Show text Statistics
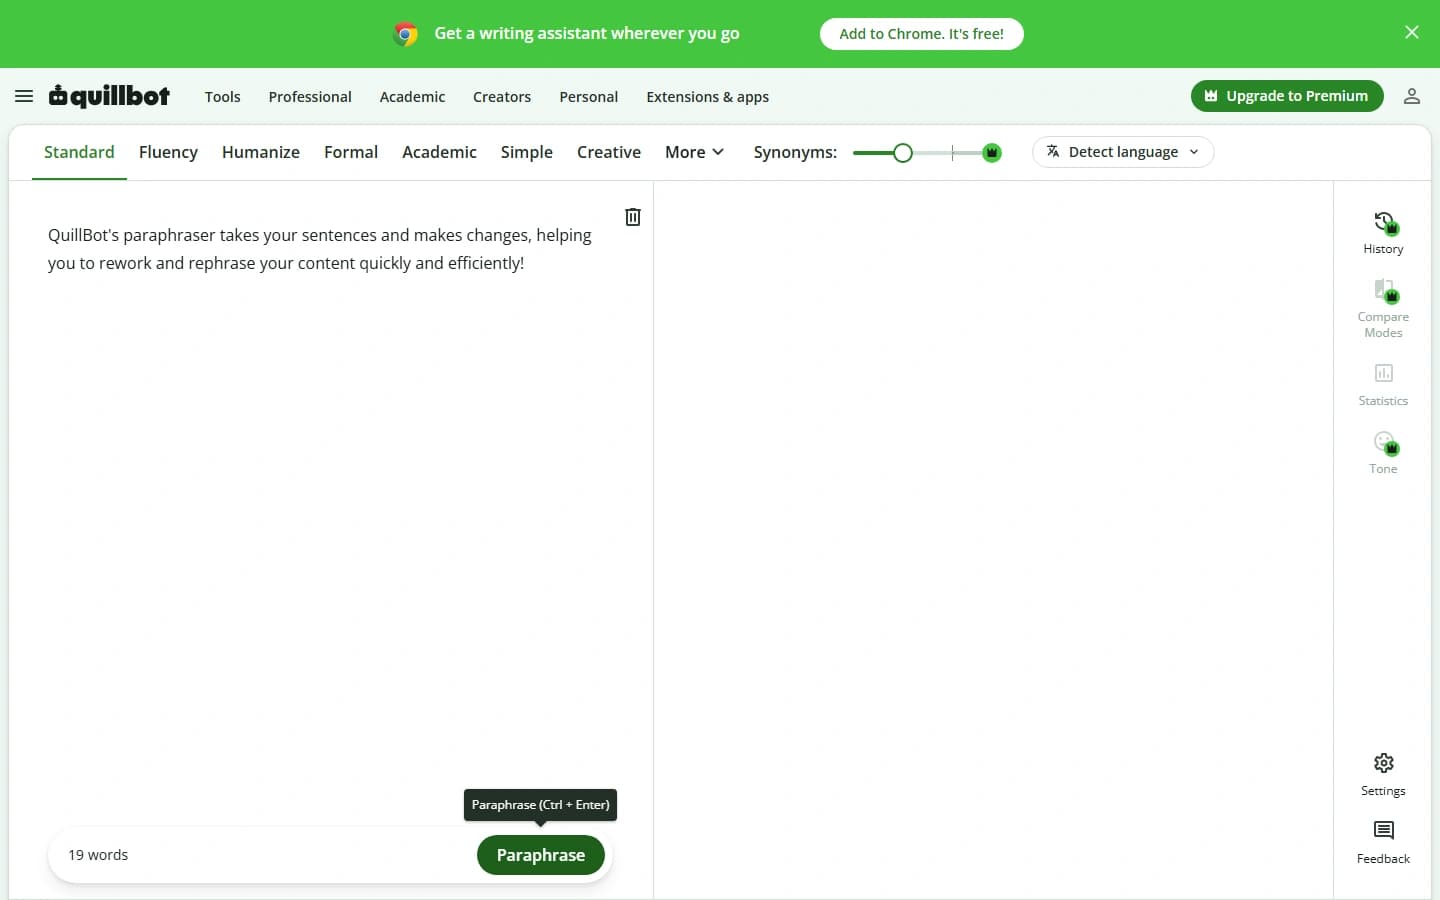Screen dimensions: 1440x900 [1383, 385]
